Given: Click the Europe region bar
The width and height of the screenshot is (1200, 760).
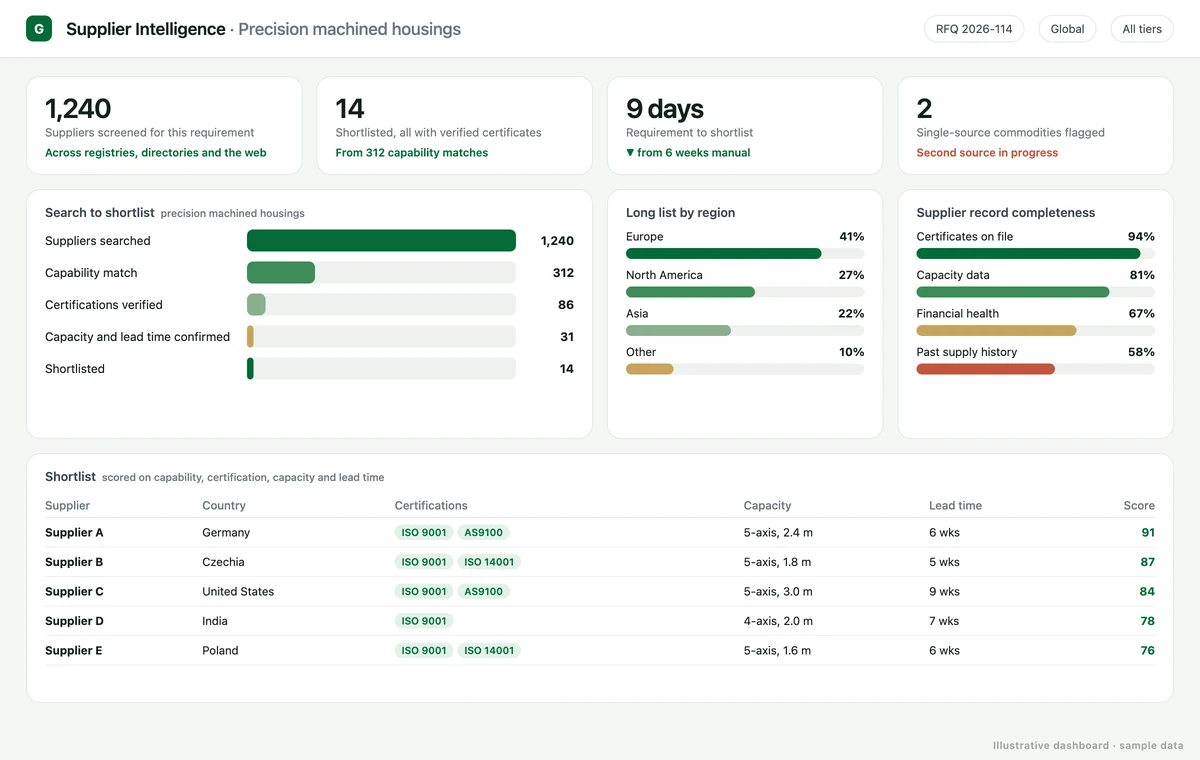Looking at the screenshot, I should [x=745, y=254].
